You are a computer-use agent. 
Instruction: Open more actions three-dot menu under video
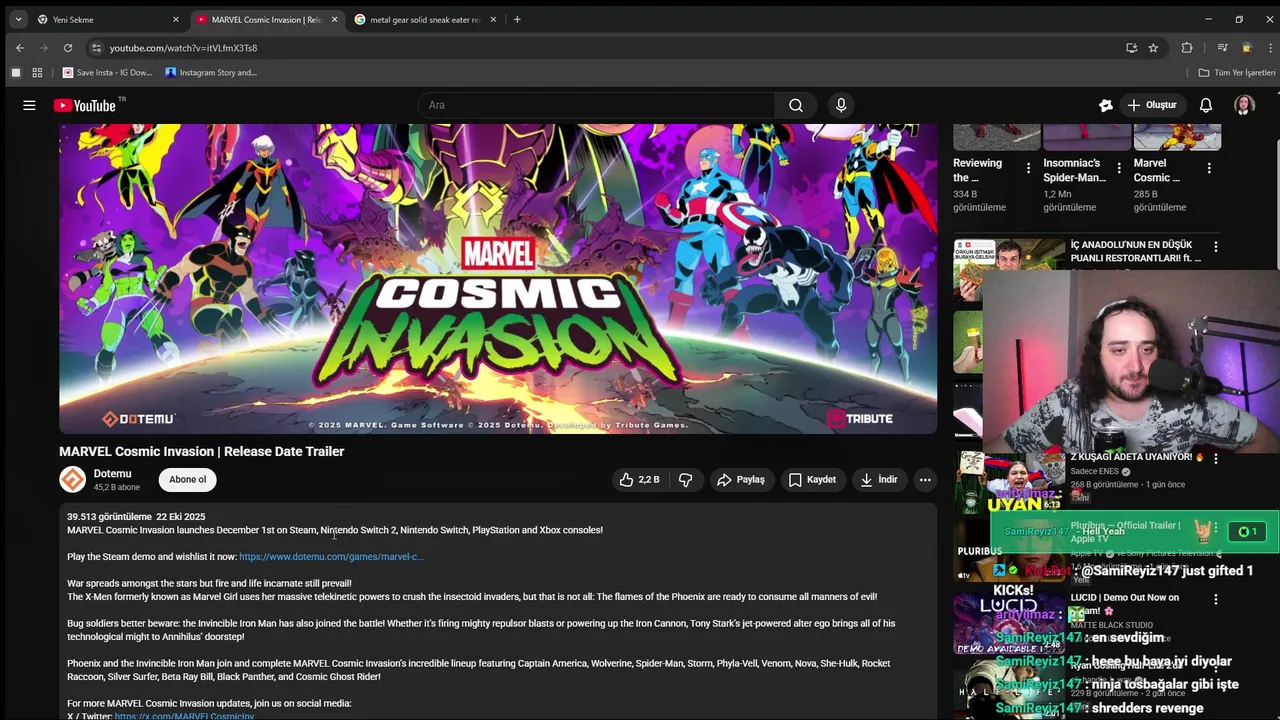925,480
